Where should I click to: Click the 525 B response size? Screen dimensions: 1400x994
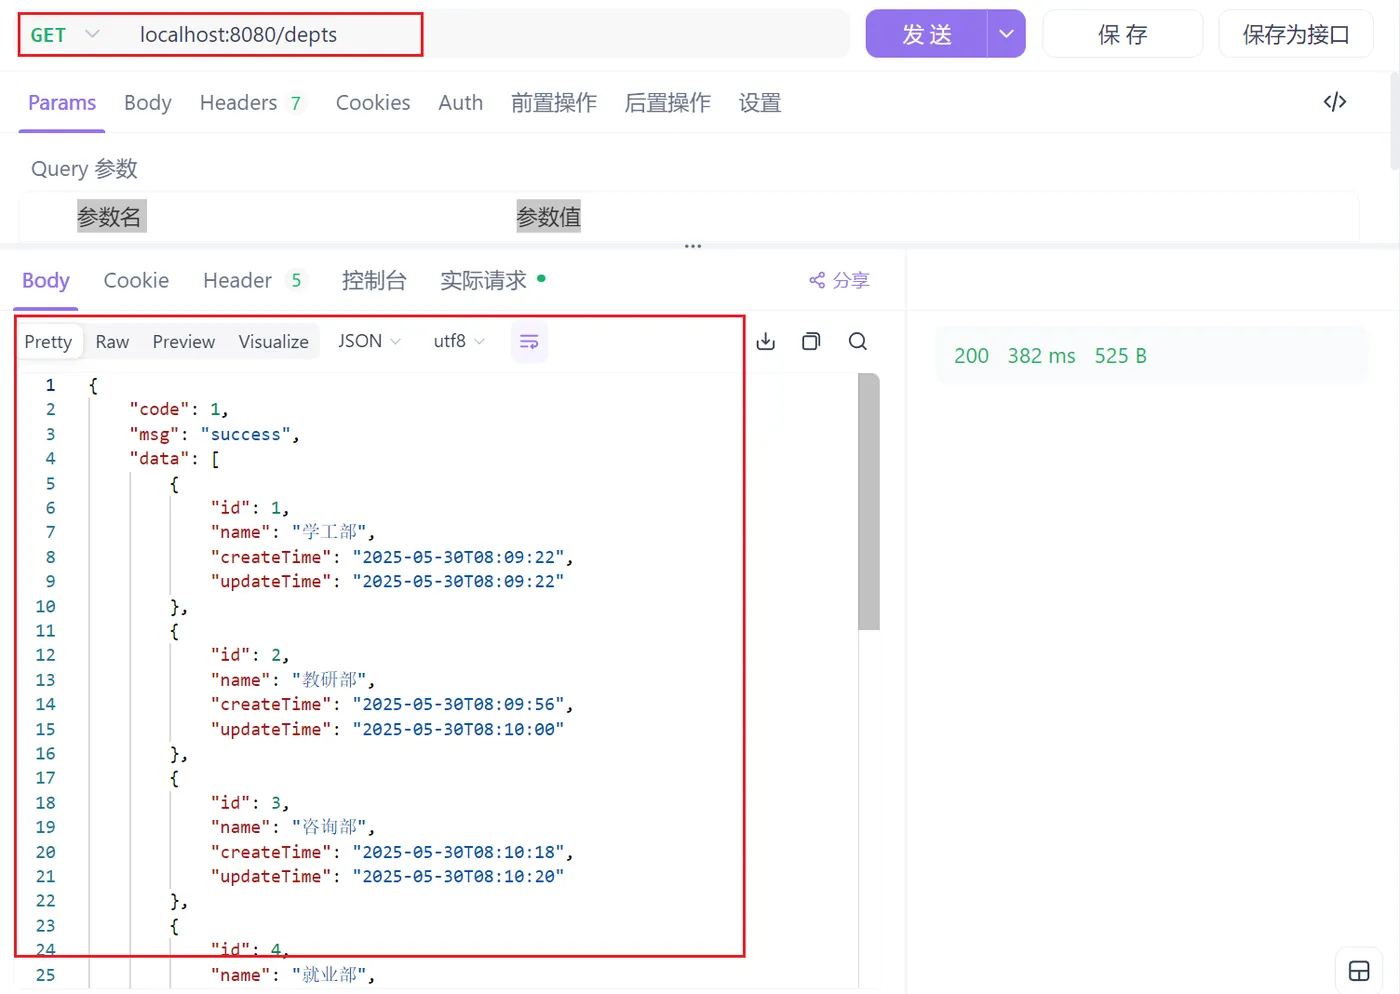(1120, 356)
